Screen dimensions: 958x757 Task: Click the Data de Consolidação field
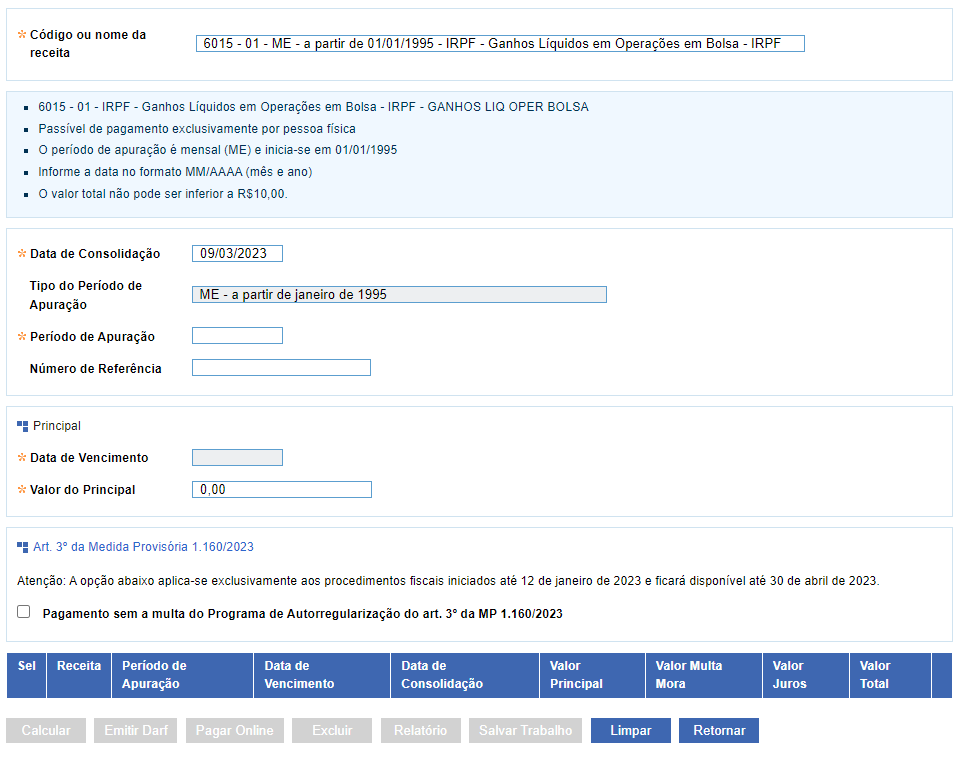pos(237,254)
